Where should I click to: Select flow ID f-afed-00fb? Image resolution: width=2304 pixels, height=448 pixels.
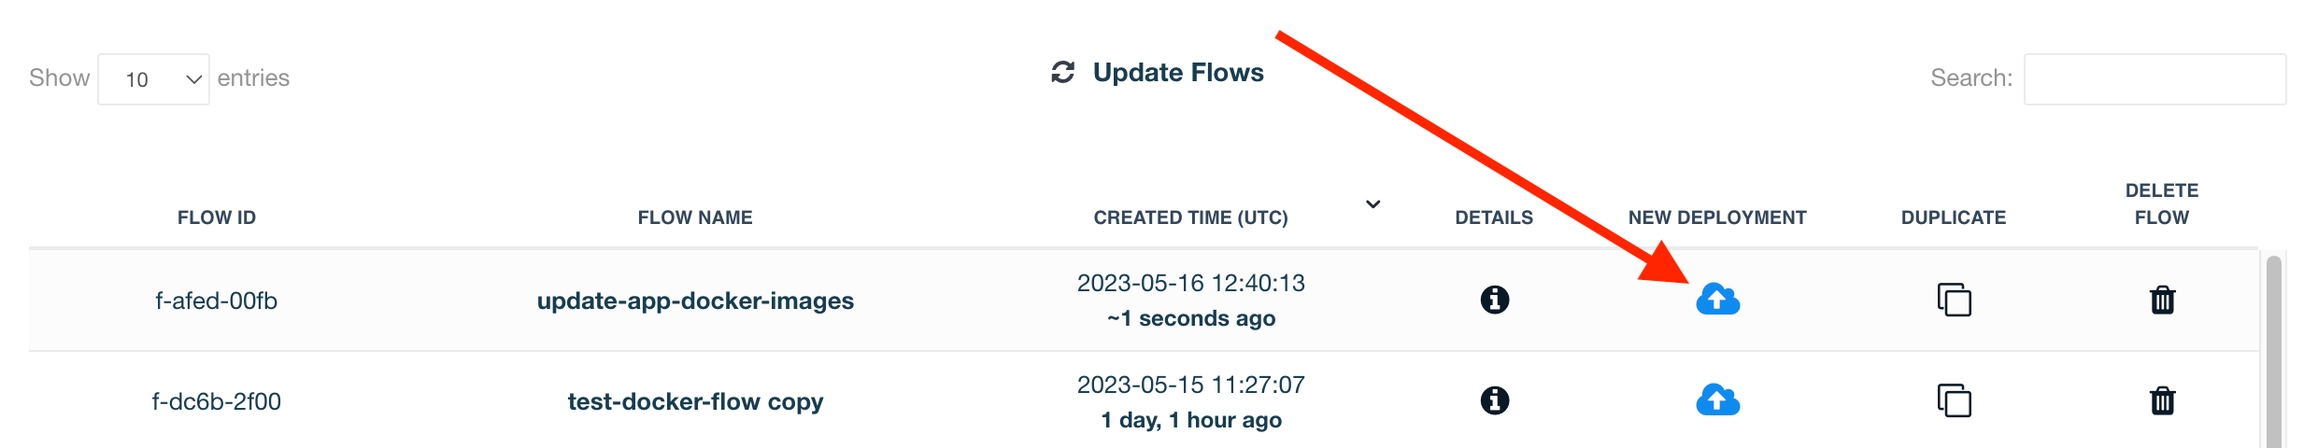point(216,301)
